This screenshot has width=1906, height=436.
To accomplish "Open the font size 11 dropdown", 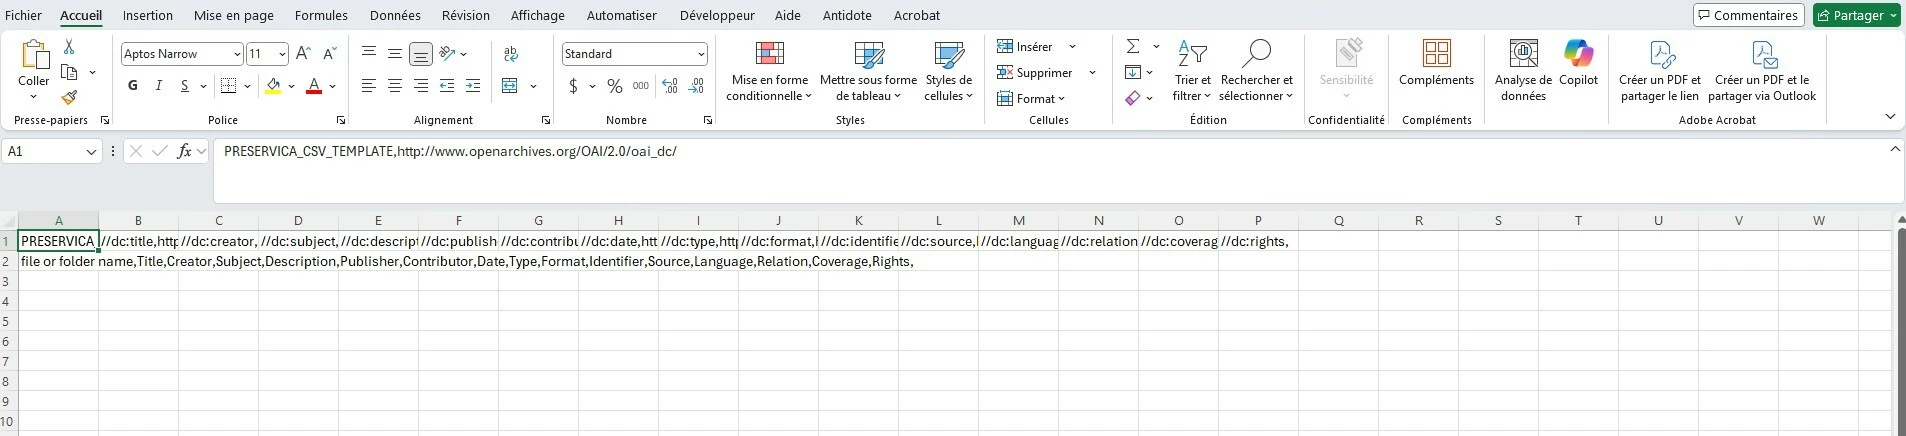I will click(283, 54).
